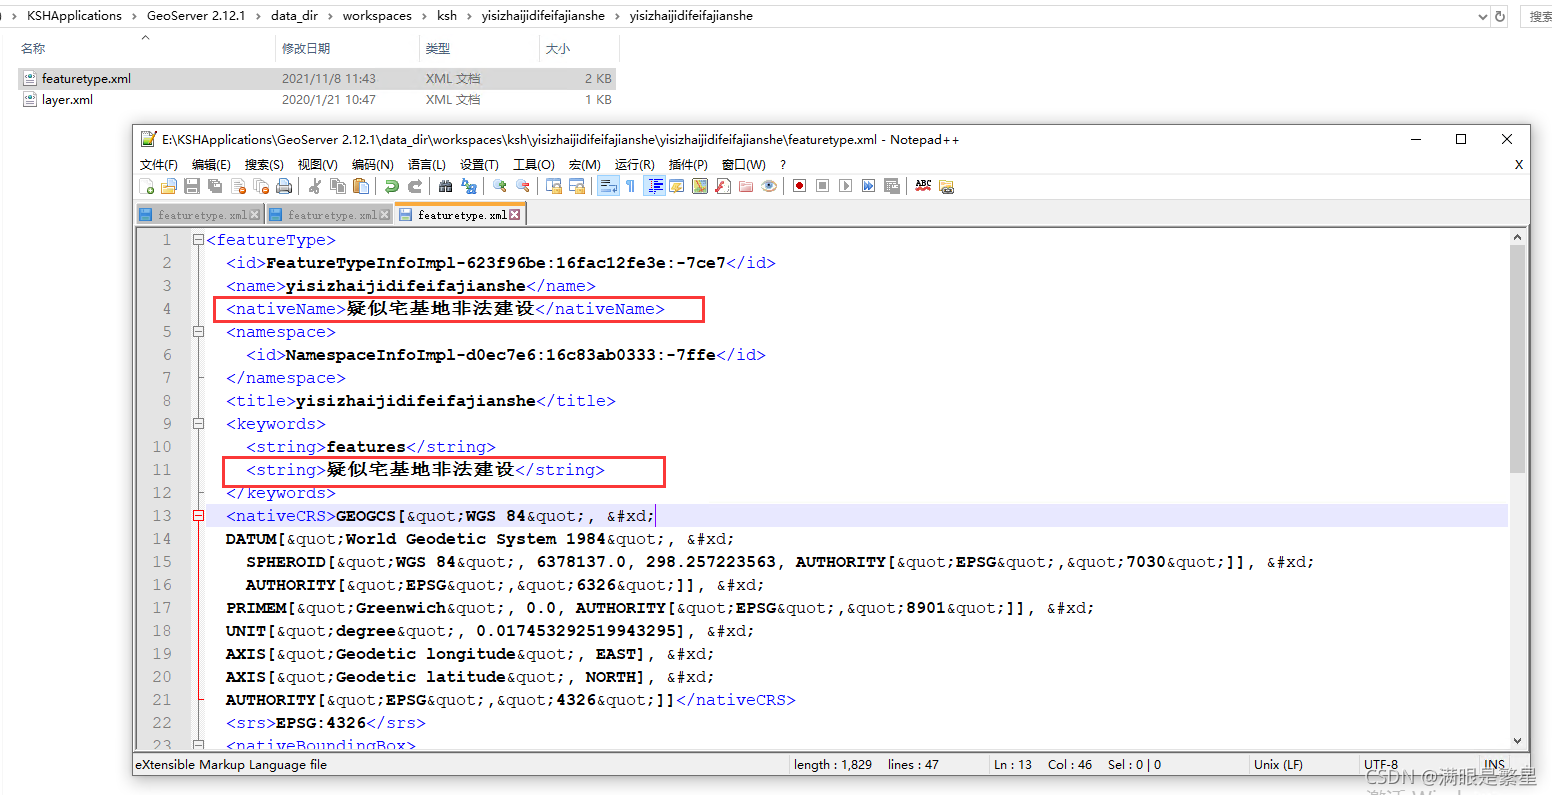Toggle word wrap in the toolbar

608,186
